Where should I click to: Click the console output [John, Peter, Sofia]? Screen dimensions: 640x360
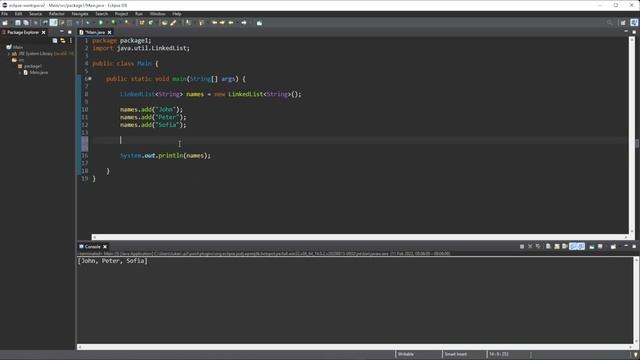point(113,261)
